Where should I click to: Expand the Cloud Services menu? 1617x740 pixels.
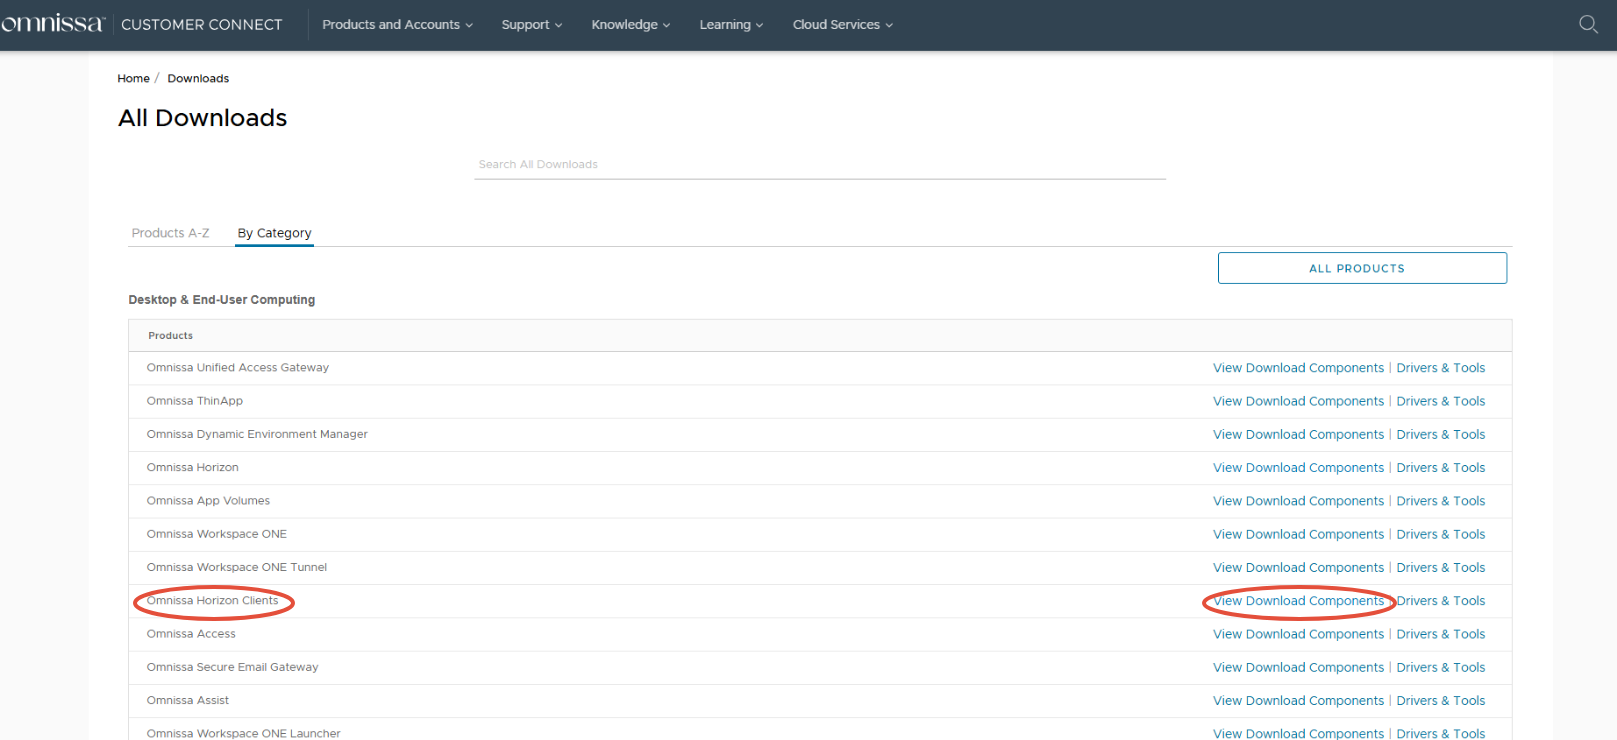[843, 24]
